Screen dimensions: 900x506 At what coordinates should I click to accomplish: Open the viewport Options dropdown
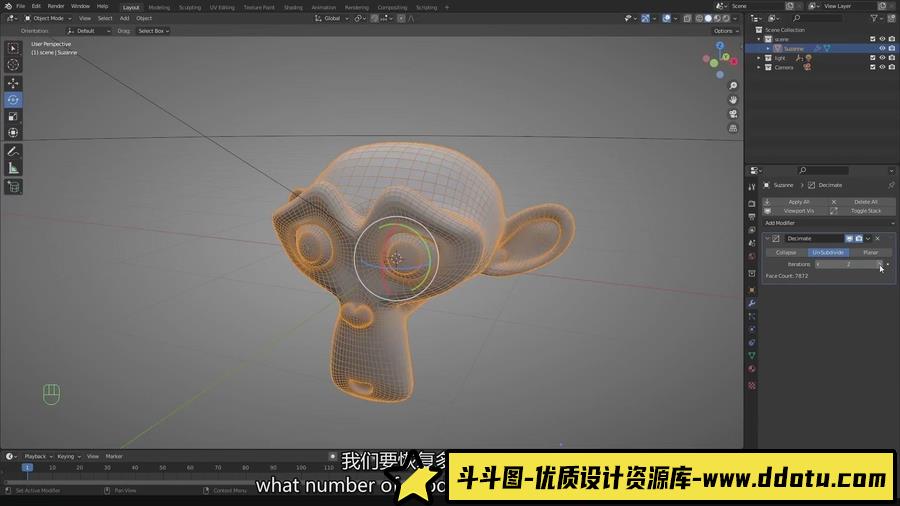coord(726,31)
